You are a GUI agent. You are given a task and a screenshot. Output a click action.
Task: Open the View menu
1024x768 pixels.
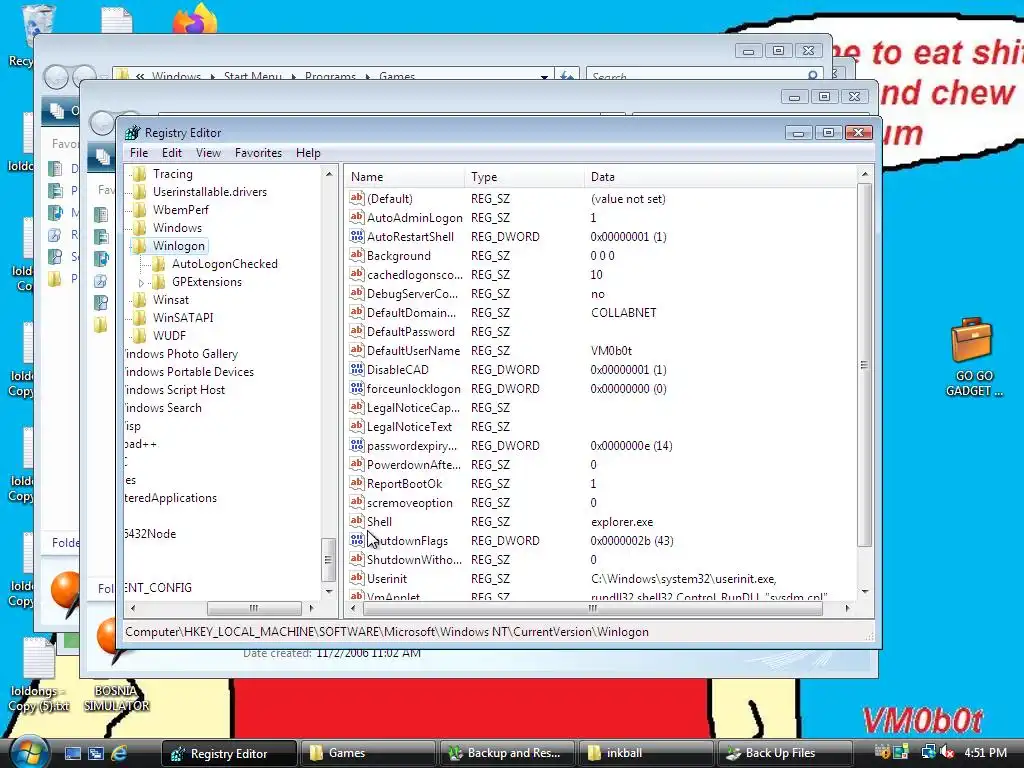[x=208, y=153]
